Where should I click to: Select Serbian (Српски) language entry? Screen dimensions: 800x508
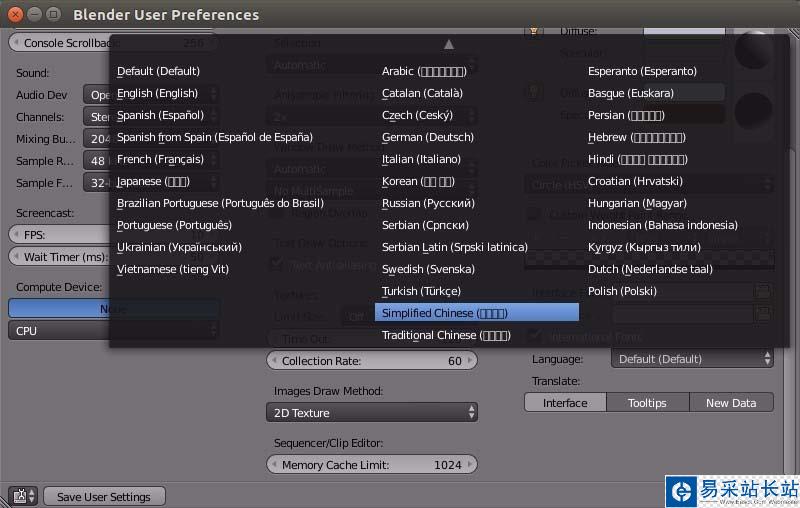pyautogui.click(x=425, y=225)
